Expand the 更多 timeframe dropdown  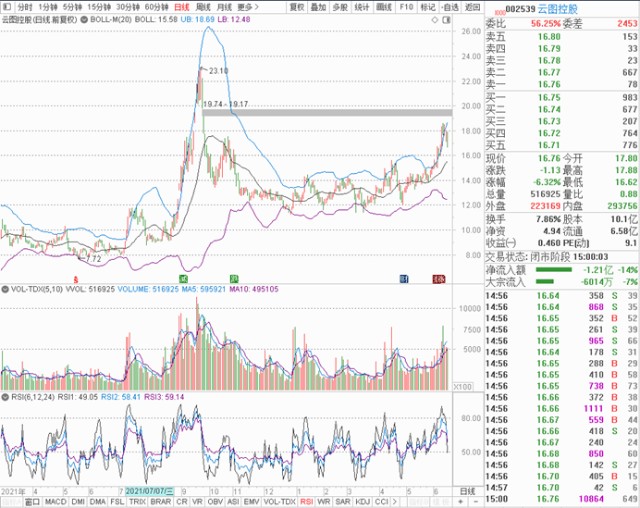point(251,6)
